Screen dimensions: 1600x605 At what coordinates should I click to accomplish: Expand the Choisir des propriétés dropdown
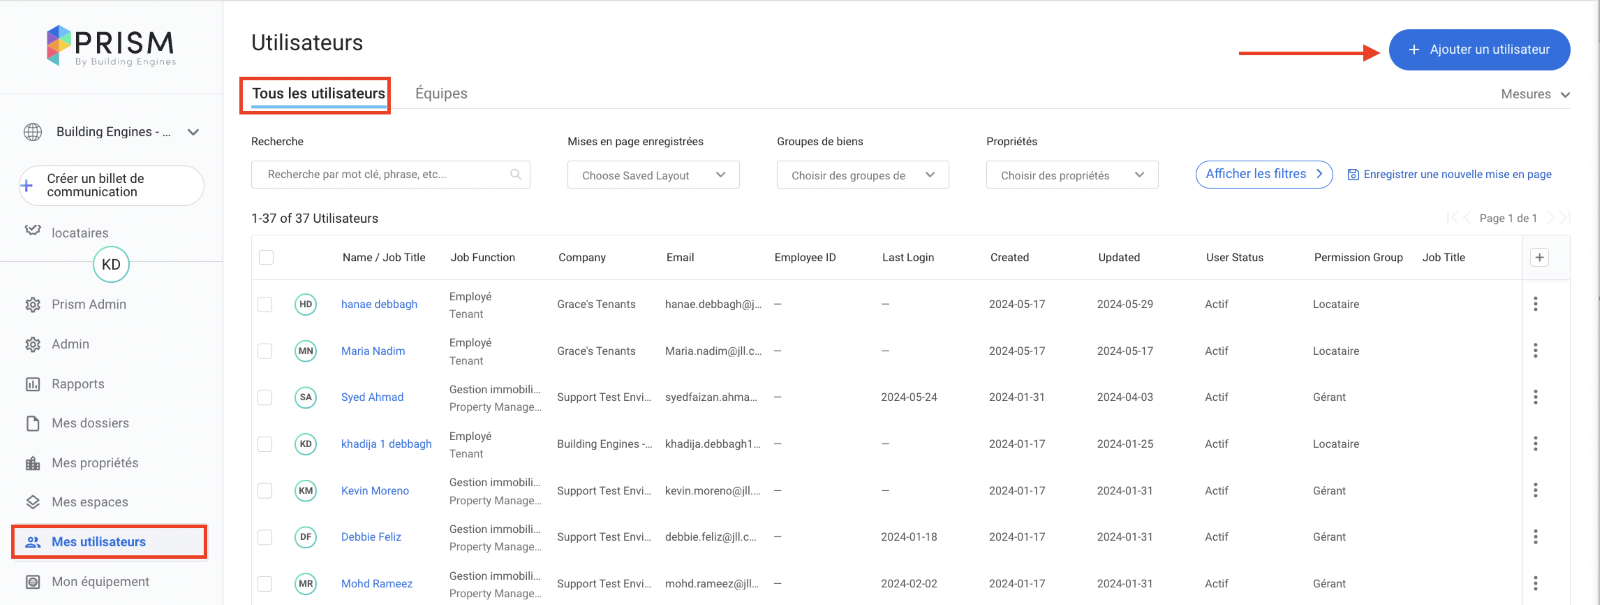[1071, 175]
